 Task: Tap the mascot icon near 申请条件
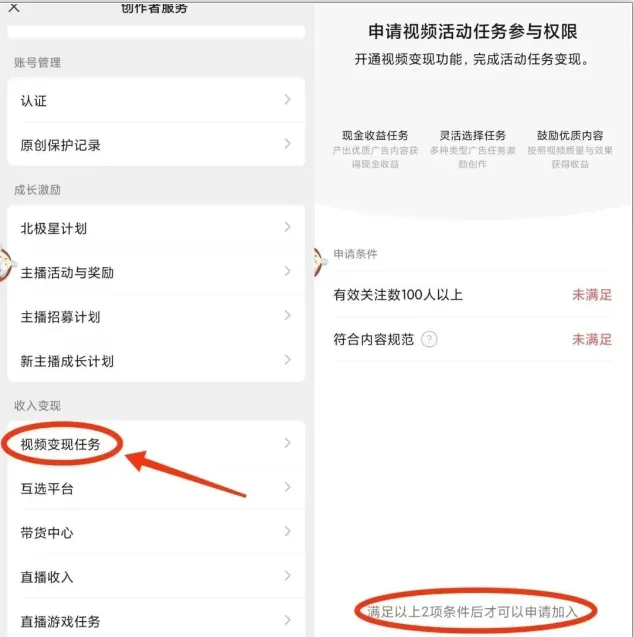(319, 263)
